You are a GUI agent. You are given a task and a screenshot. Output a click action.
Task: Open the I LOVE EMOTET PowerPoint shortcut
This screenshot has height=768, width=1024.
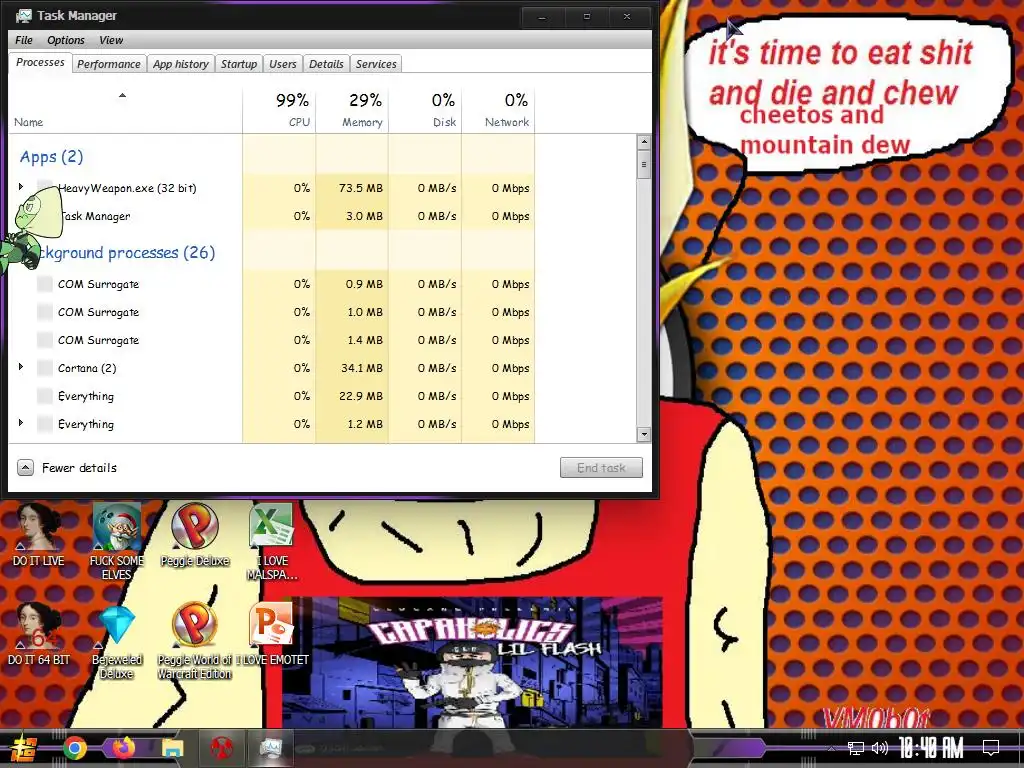click(272, 633)
